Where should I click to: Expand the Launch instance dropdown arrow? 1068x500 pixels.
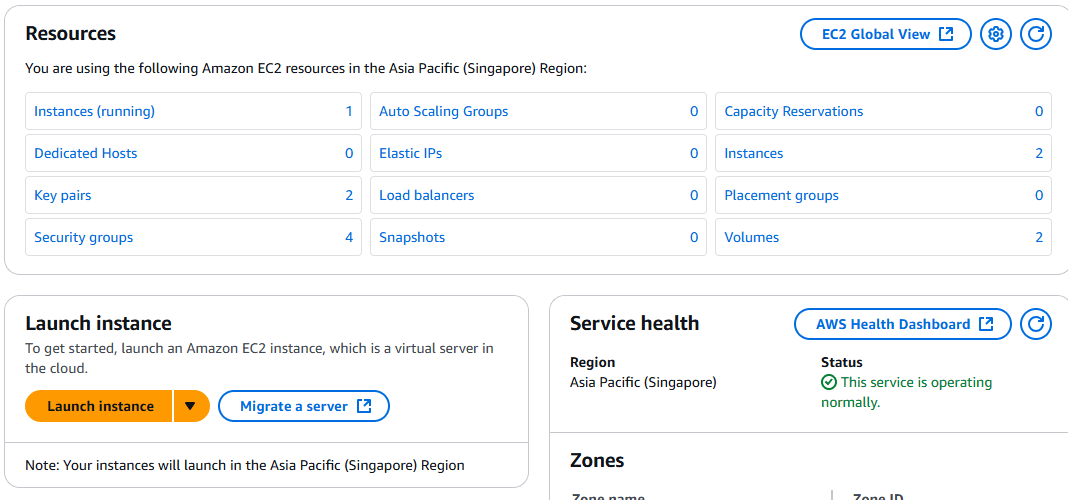click(191, 406)
